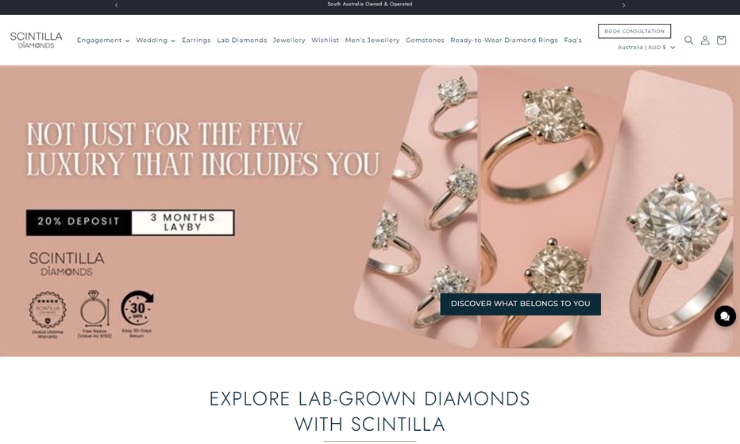Open the search magnifier icon
Viewport: 740px width, 444px height.
[689, 40]
